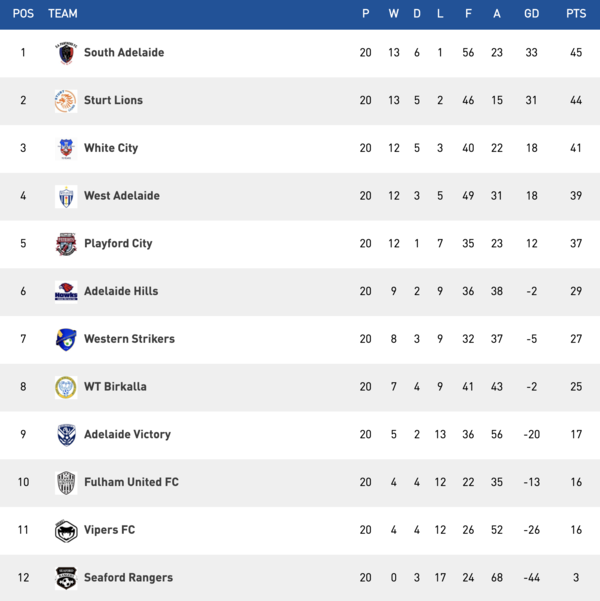Click the POS column header

pos(23,14)
